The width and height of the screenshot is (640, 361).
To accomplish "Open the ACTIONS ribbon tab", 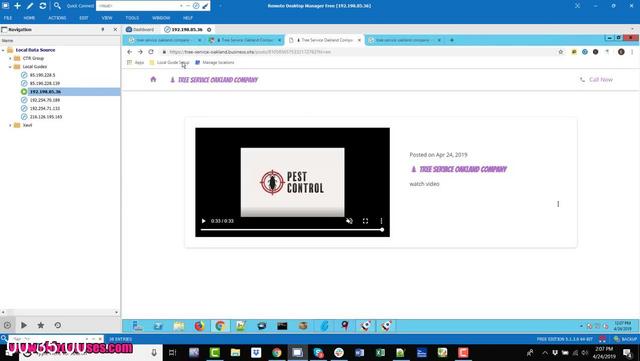I will point(57,18).
